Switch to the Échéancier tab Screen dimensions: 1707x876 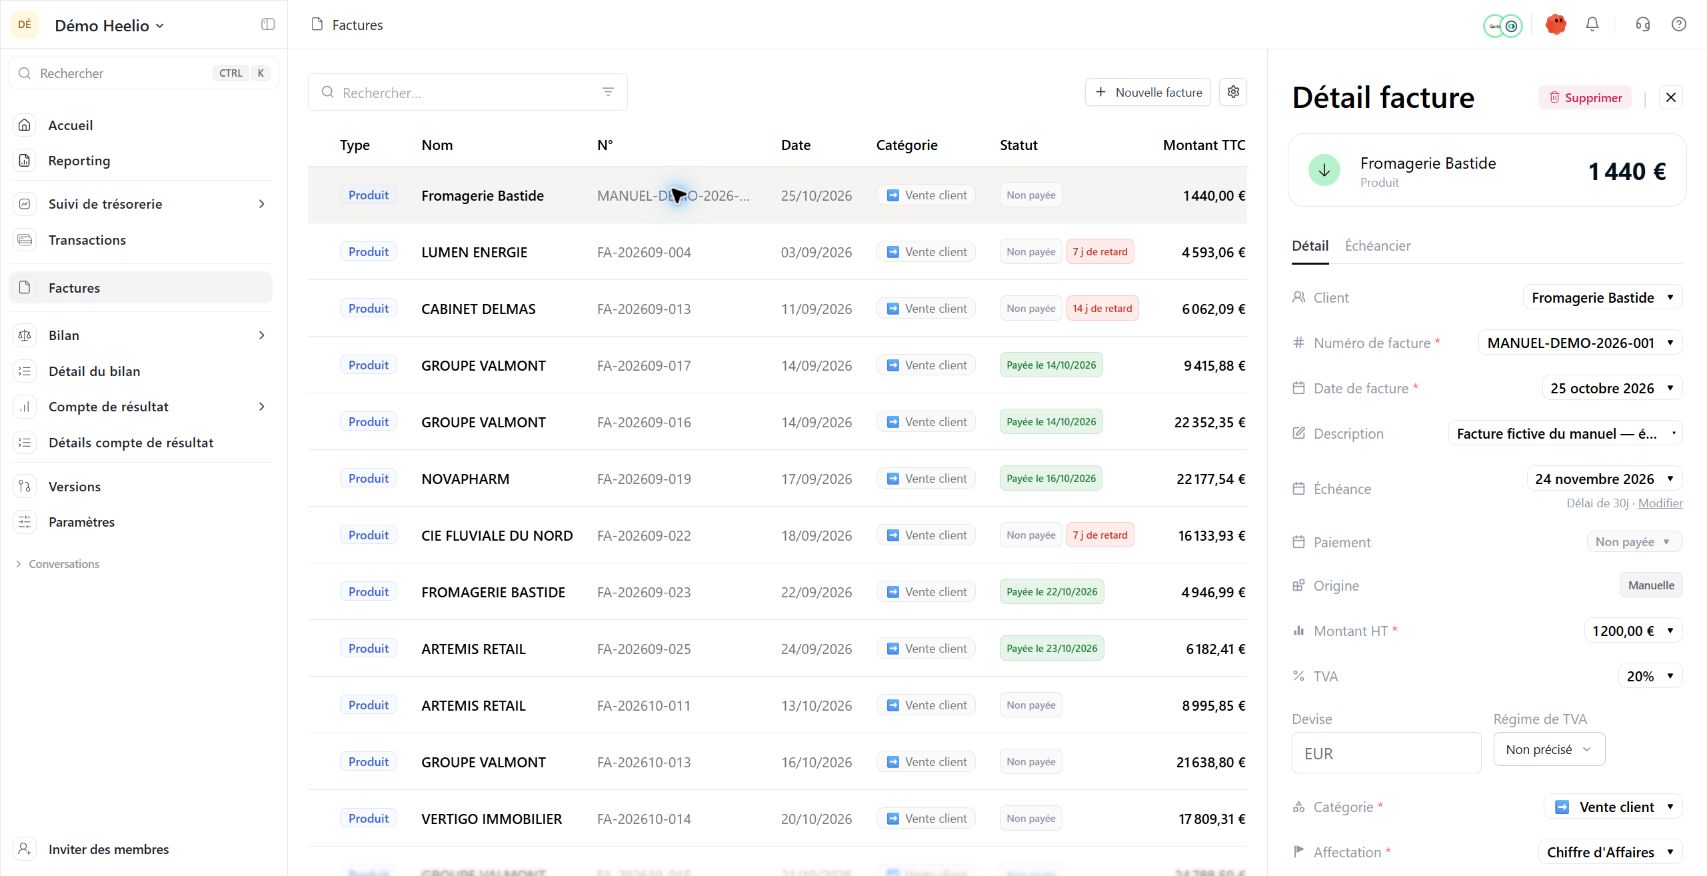point(1377,246)
